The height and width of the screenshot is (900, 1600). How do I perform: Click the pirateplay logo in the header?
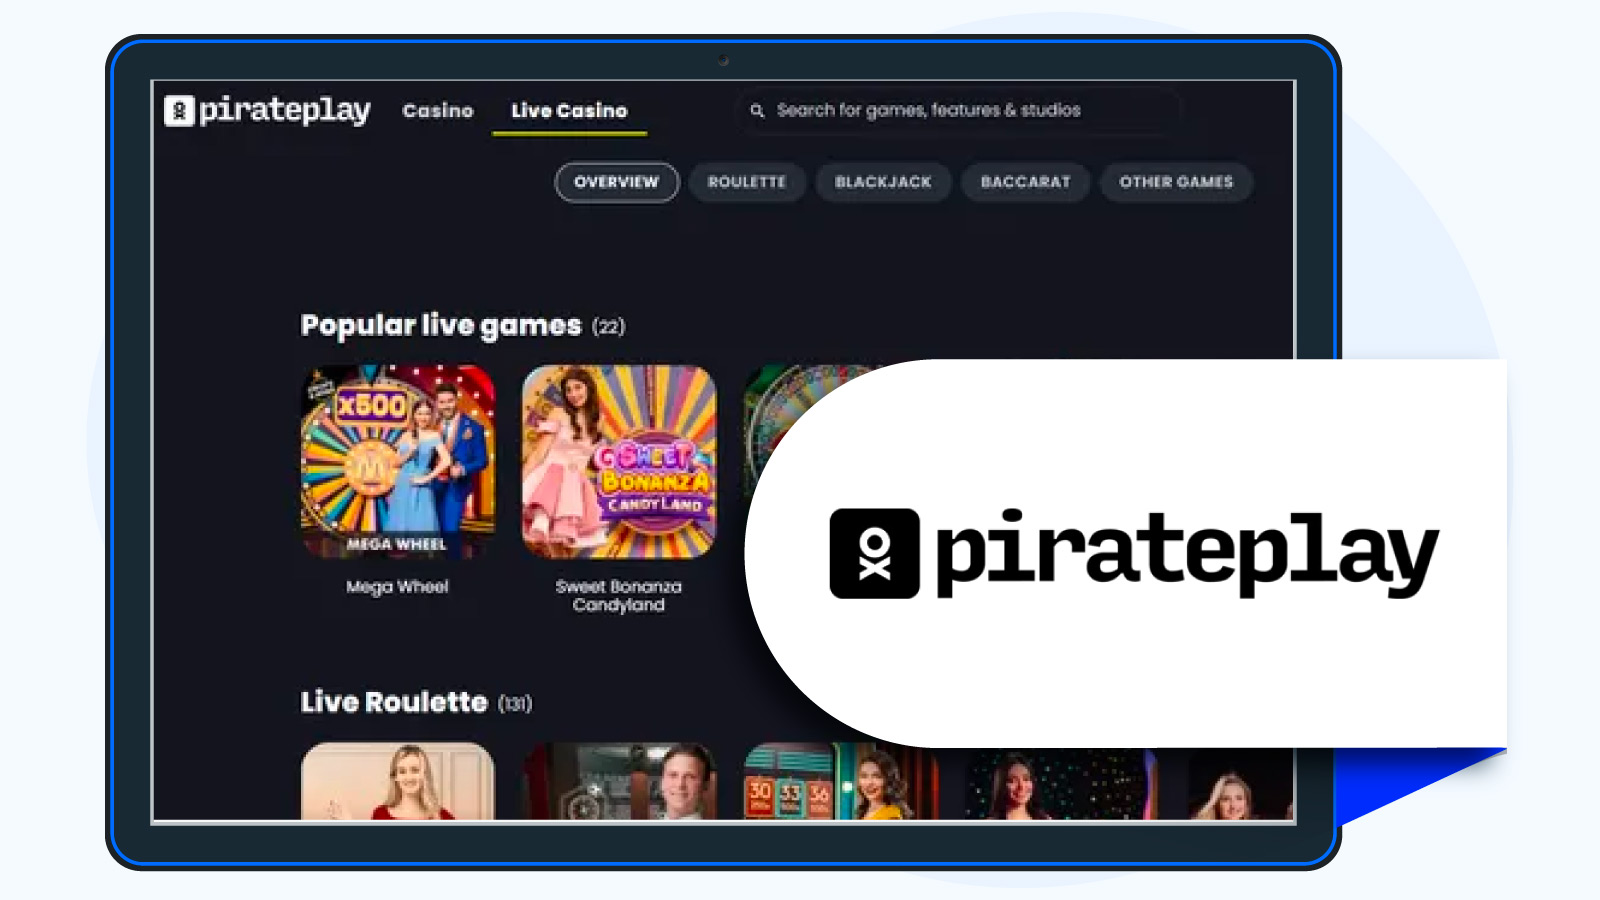click(x=267, y=110)
